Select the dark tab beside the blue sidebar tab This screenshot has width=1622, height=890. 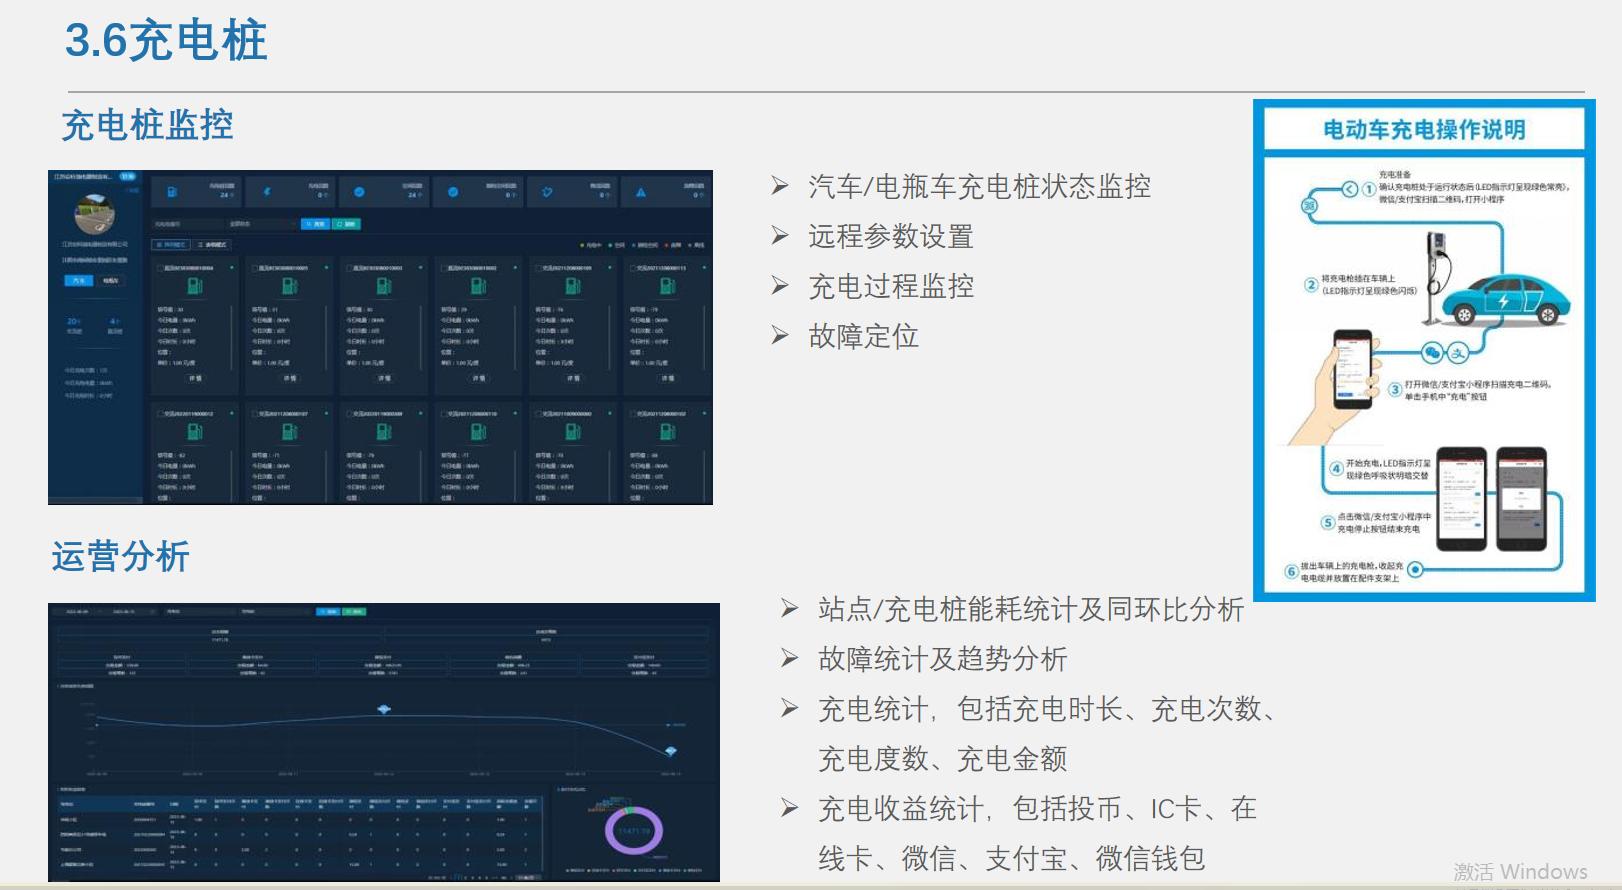pyautogui.click(x=111, y=281)
